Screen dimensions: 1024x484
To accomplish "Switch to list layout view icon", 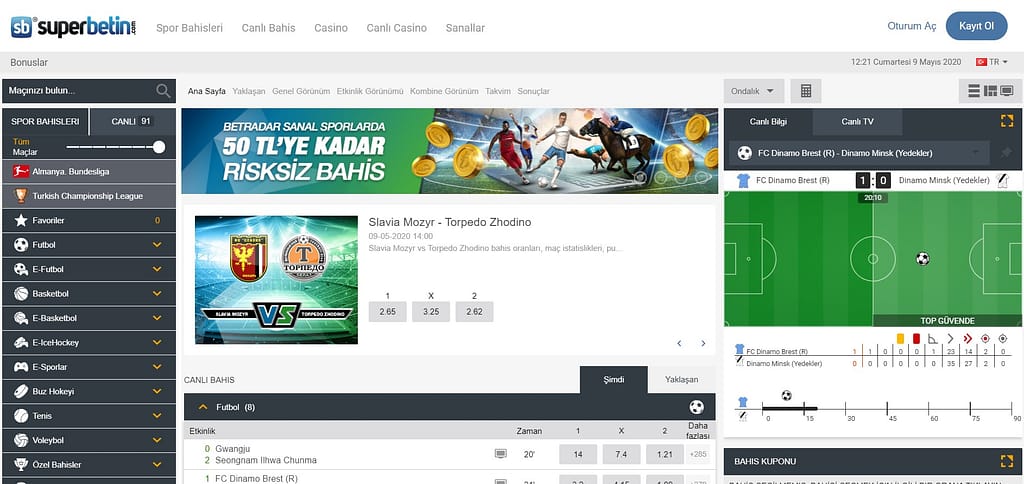I will [x=974, y=91].
